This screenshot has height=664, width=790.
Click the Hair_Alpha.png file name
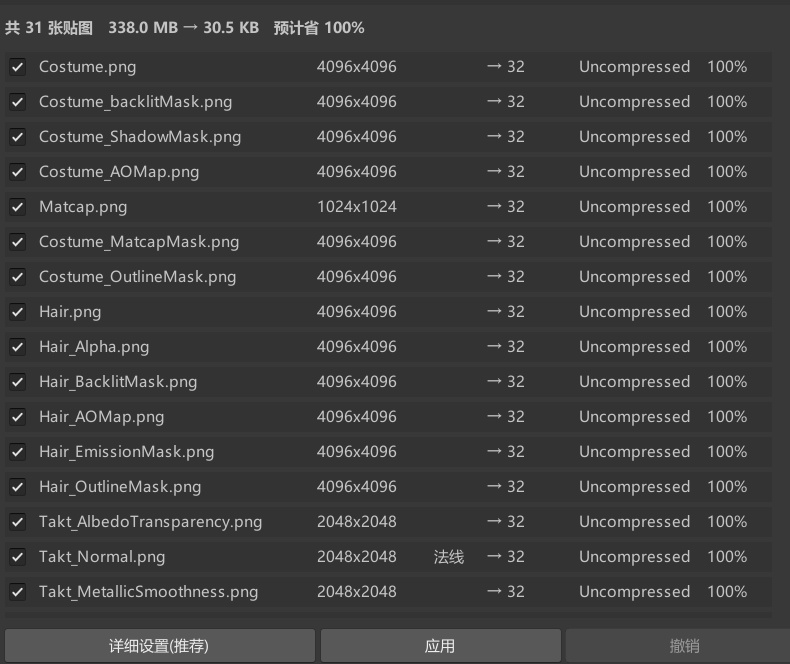coord(94,347)
